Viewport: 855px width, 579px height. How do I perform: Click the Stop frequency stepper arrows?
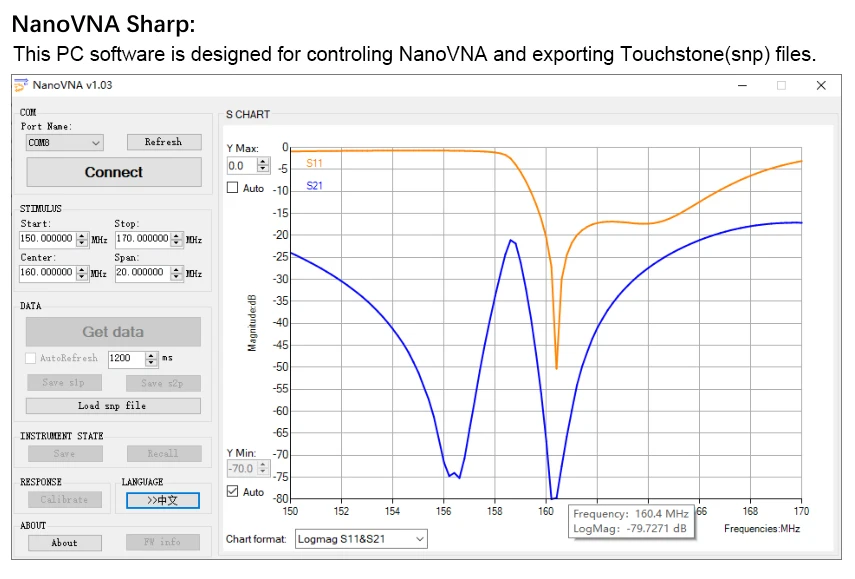[176, 239]
